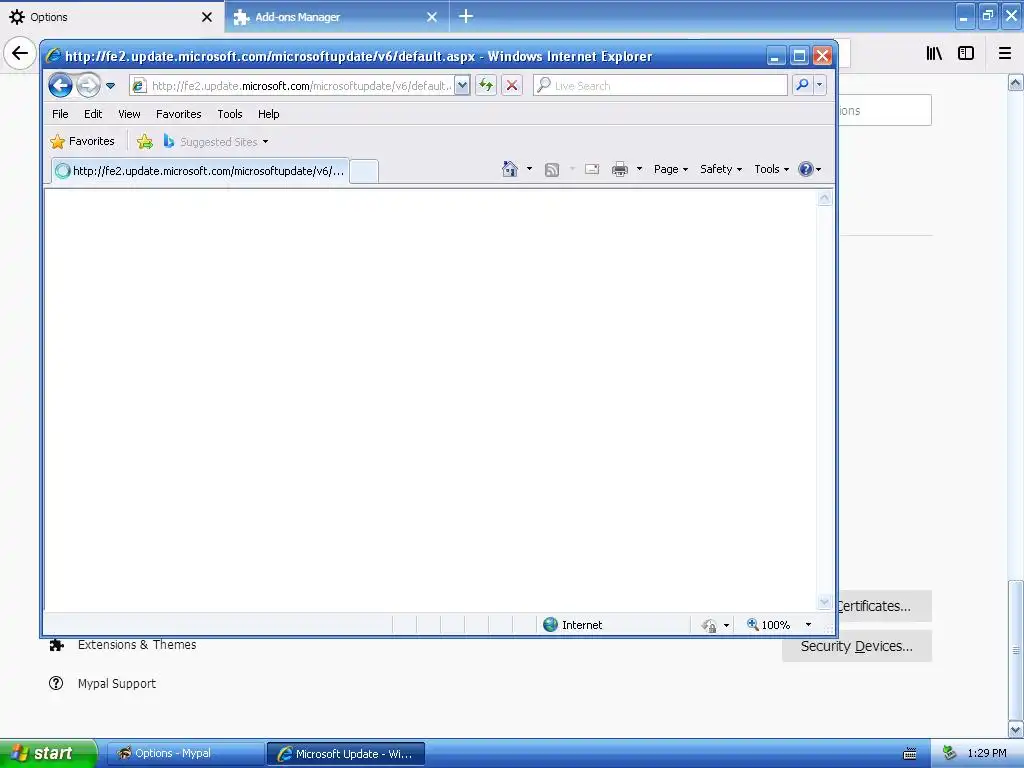This screenshot has height=768, width=1024.
Task: Click the IE address bar URL field
Action: (x=300, y=86)
